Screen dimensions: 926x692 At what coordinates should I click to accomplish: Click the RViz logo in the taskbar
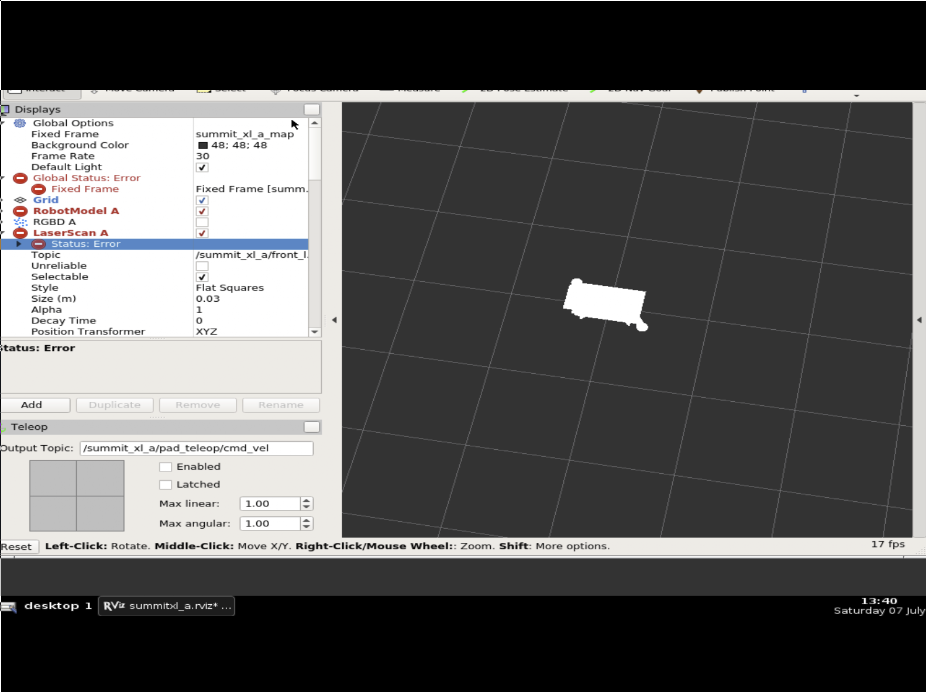click(x=113, y=606)
